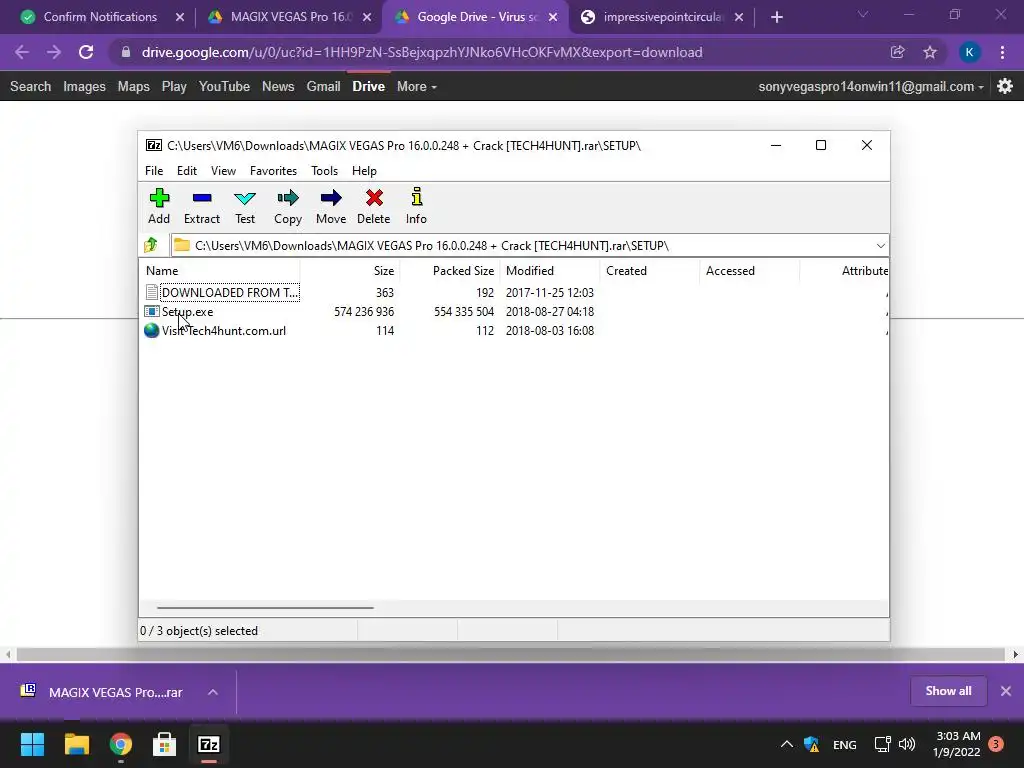Sort files by the Modified column
Screen dimensions: 1024x768
click(550, 270)
